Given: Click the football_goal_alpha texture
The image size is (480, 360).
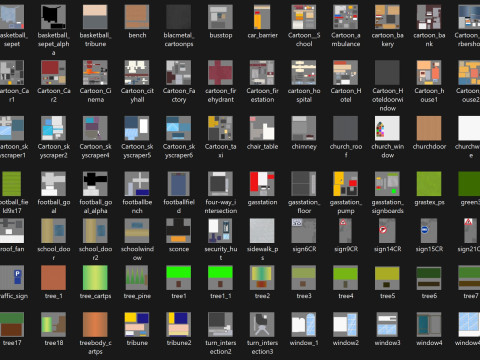Looking at the screenshot, I should pos(95,184).
